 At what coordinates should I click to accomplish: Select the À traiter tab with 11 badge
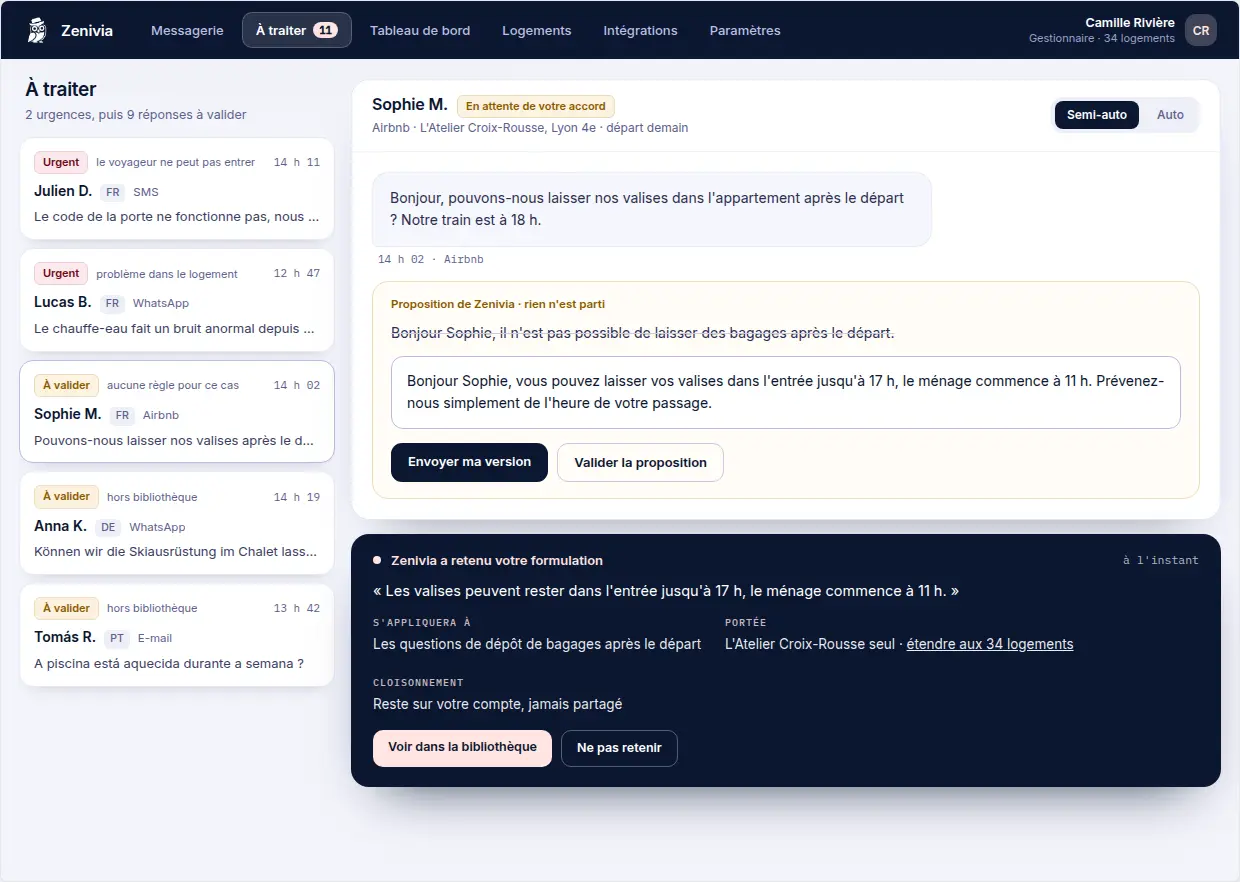[297, 30]
